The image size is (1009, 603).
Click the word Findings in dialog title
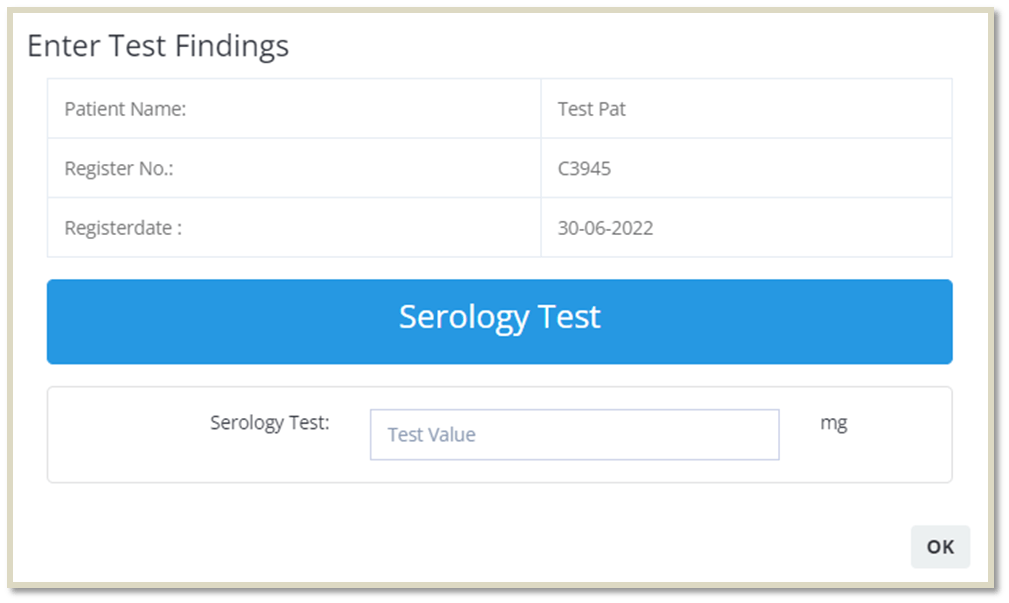coord(232,47)
